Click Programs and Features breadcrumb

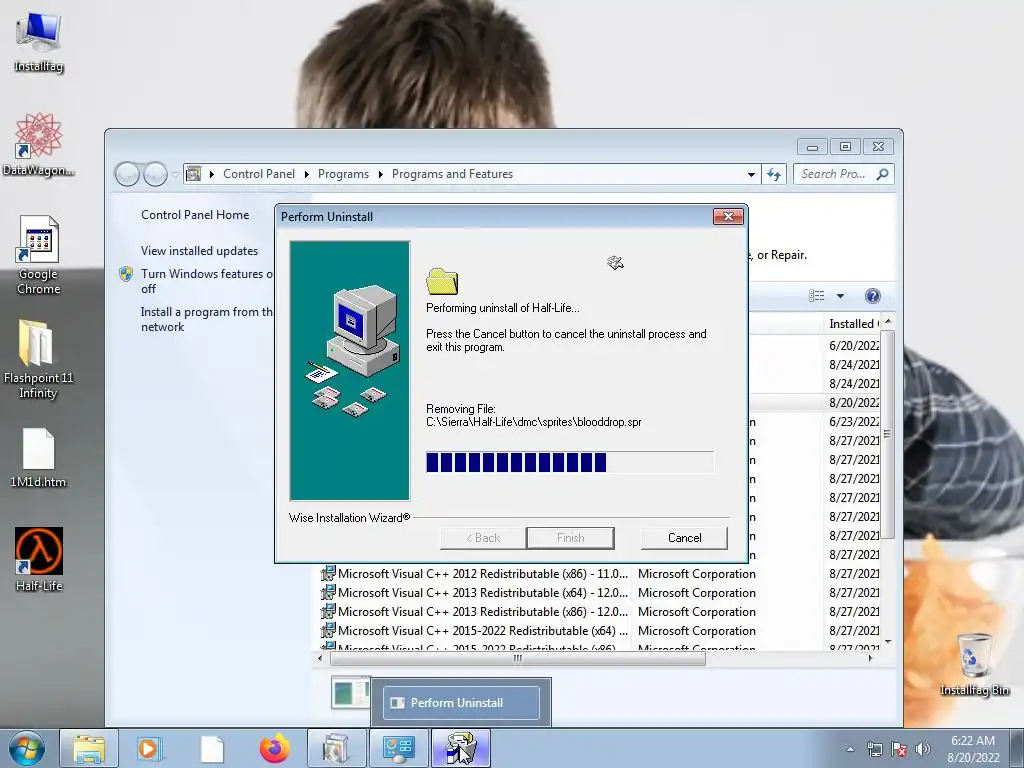click(452, 174)
